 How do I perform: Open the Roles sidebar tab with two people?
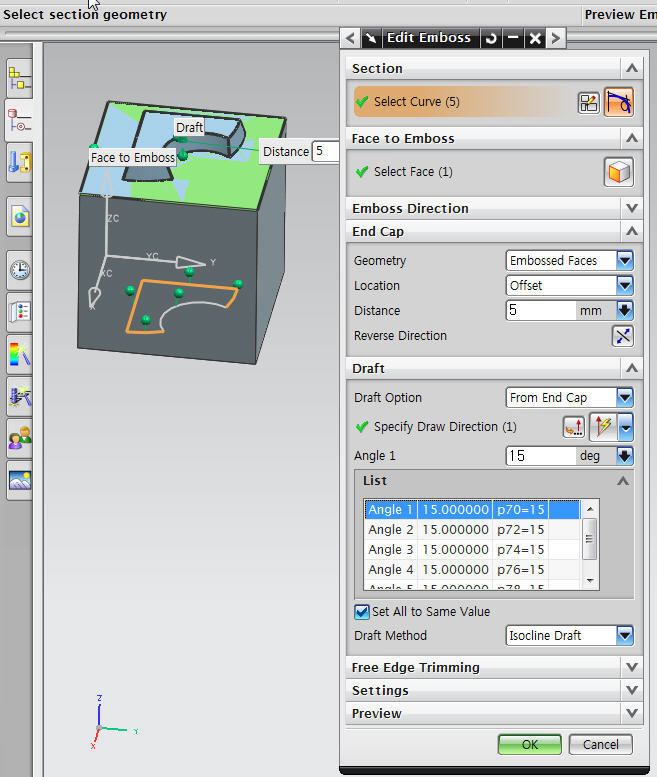point(20,437)
